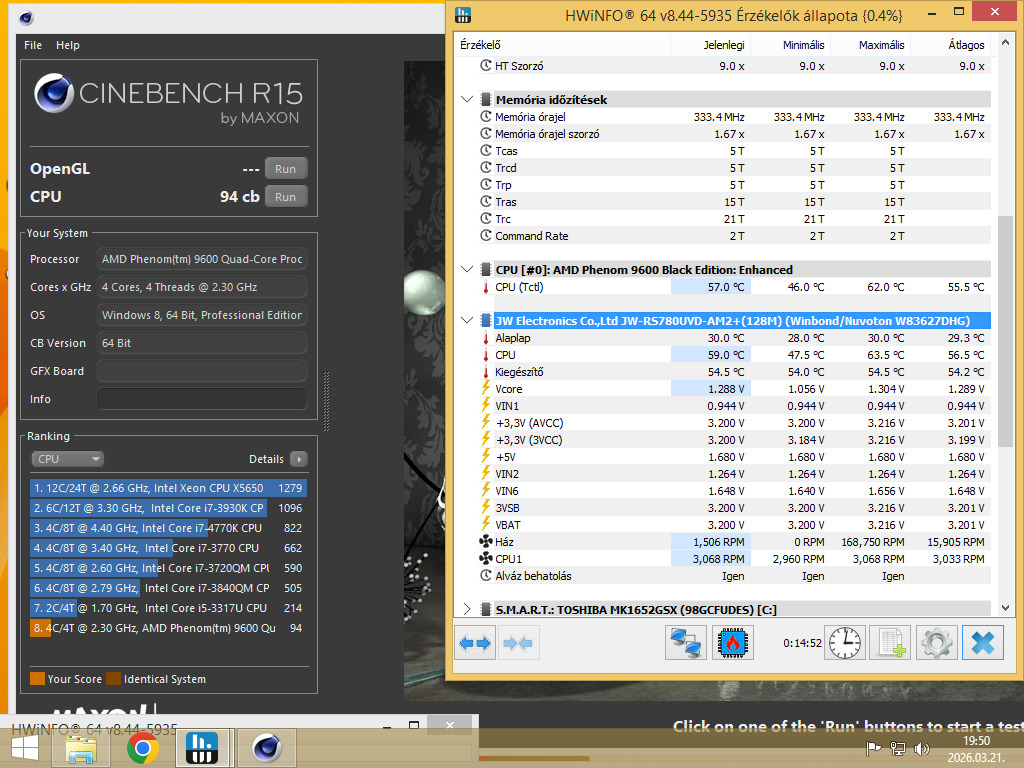This screenshot has height=768, width=1024.
Task: Click the CPU1 fan sensor icon
Action: [x=486, y=558]
